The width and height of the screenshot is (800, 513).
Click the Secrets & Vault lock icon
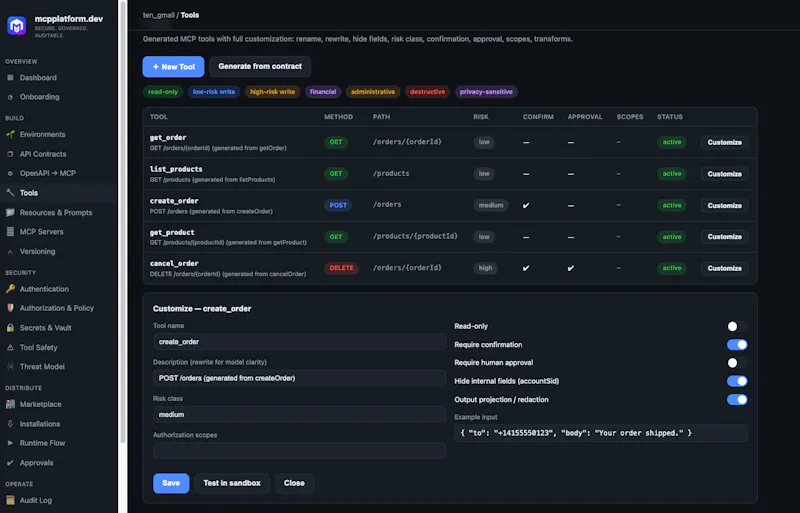coord(10,328)
